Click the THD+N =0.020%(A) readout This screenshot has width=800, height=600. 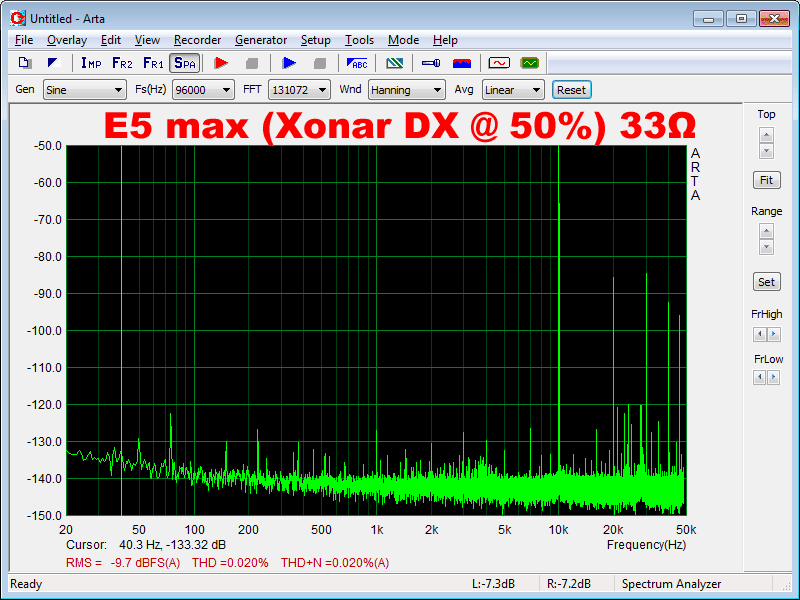click(335, 563)
